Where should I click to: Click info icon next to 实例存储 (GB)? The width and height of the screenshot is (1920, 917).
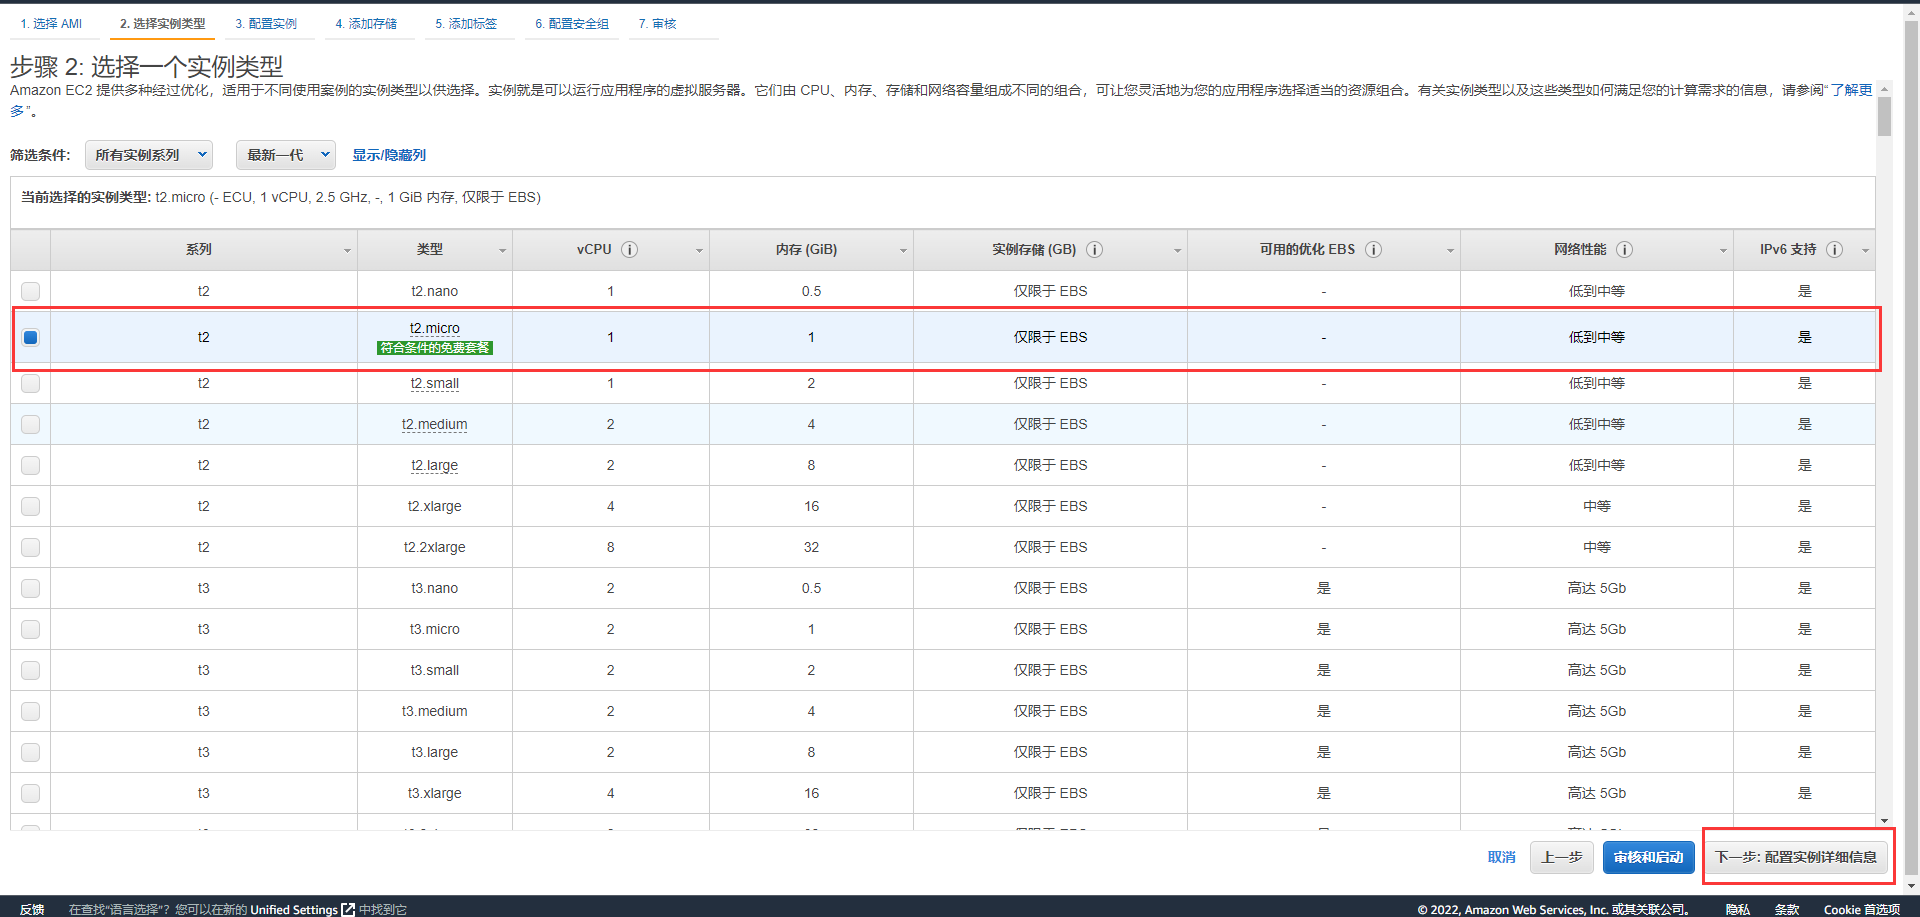click(x=1094, y=250)
